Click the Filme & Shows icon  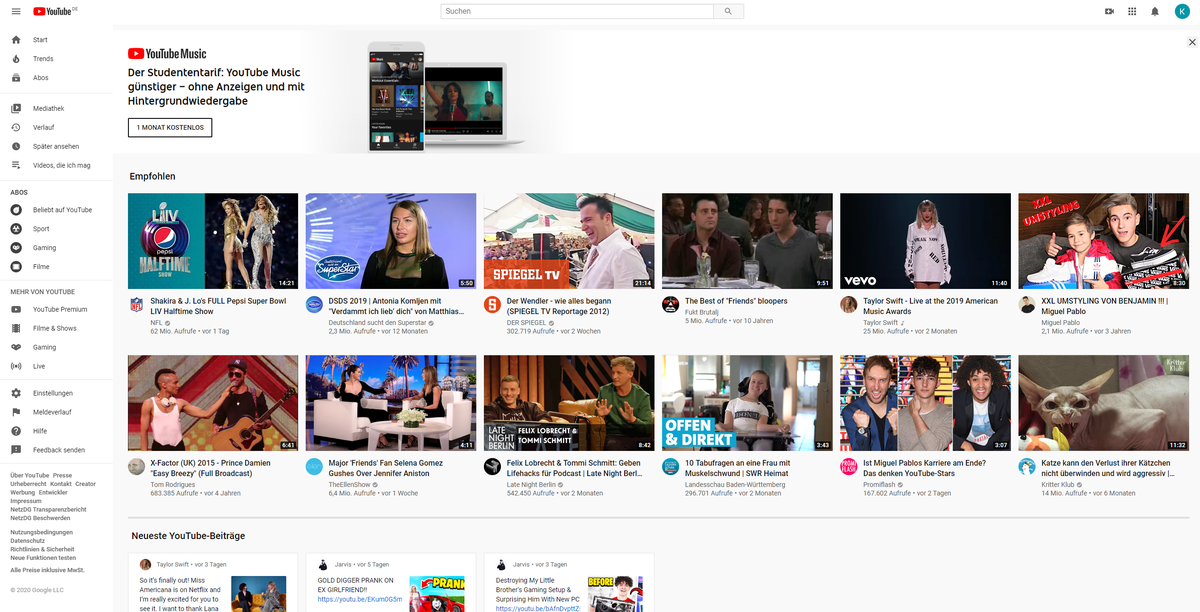click(16, 328)
